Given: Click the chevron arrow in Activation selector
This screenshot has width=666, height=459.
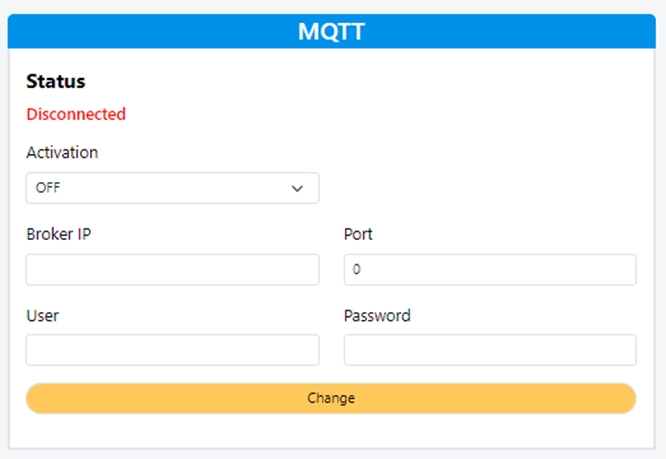Looking at the screenshot, I should tap(297, 188).
